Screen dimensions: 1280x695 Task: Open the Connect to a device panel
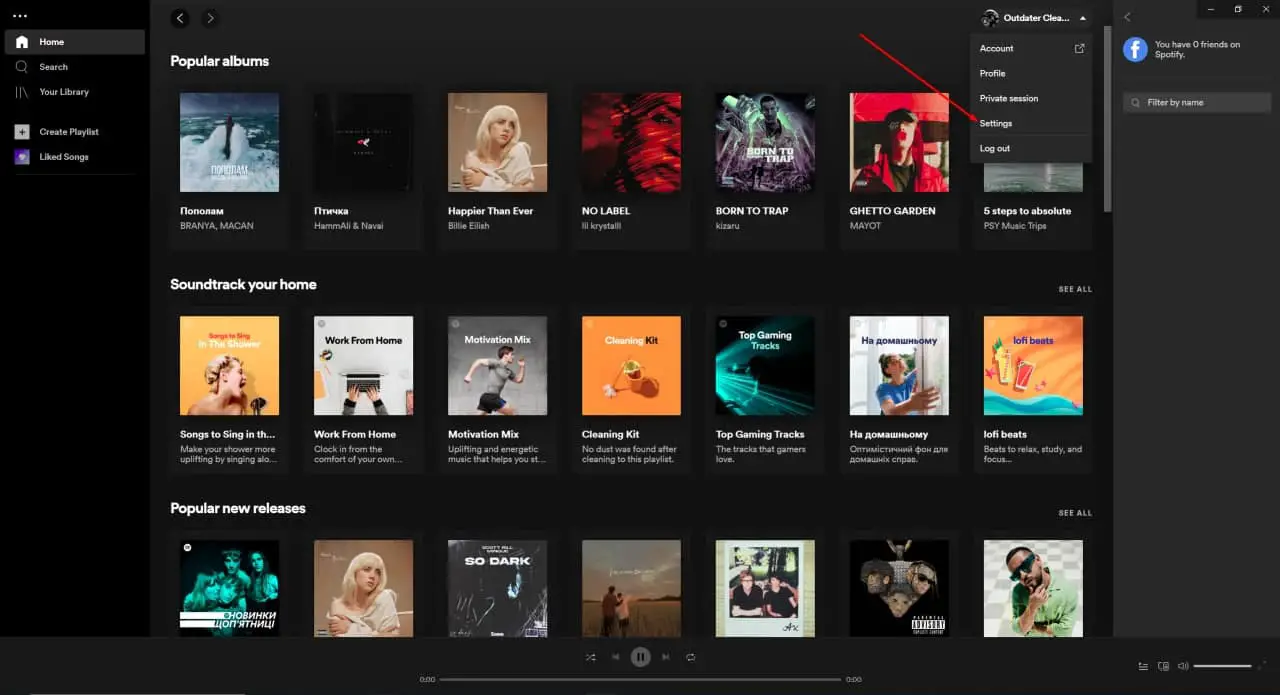tap(1163, 665)
